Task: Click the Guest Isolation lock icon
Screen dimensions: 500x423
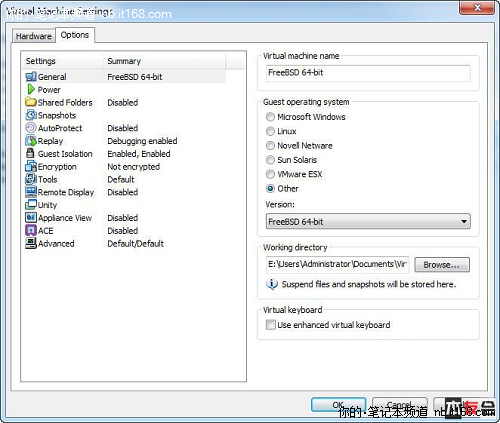Action: pyautogui.click(x=30, y=153)
